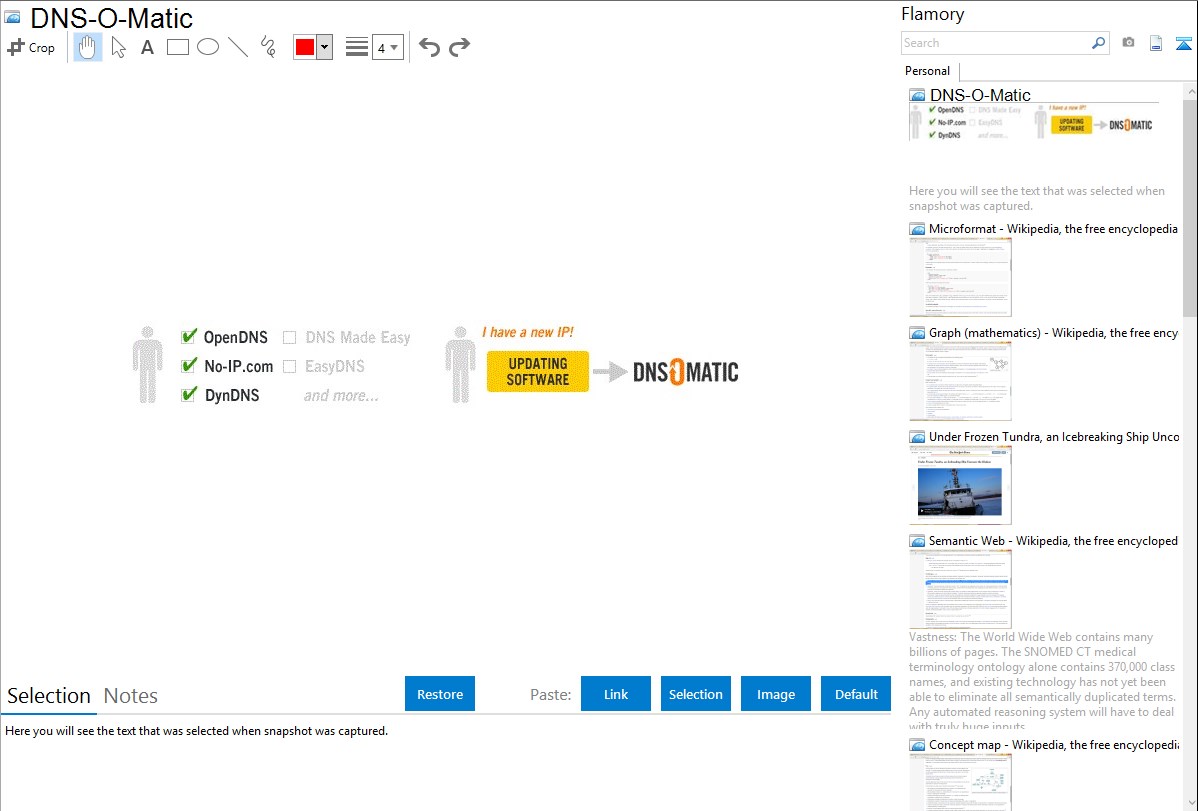Open the Under Frozen Tundra snapshot thumbnail
Image resolution: width=1198 pixels, height=811 pixels.
(x=960, y=485)
